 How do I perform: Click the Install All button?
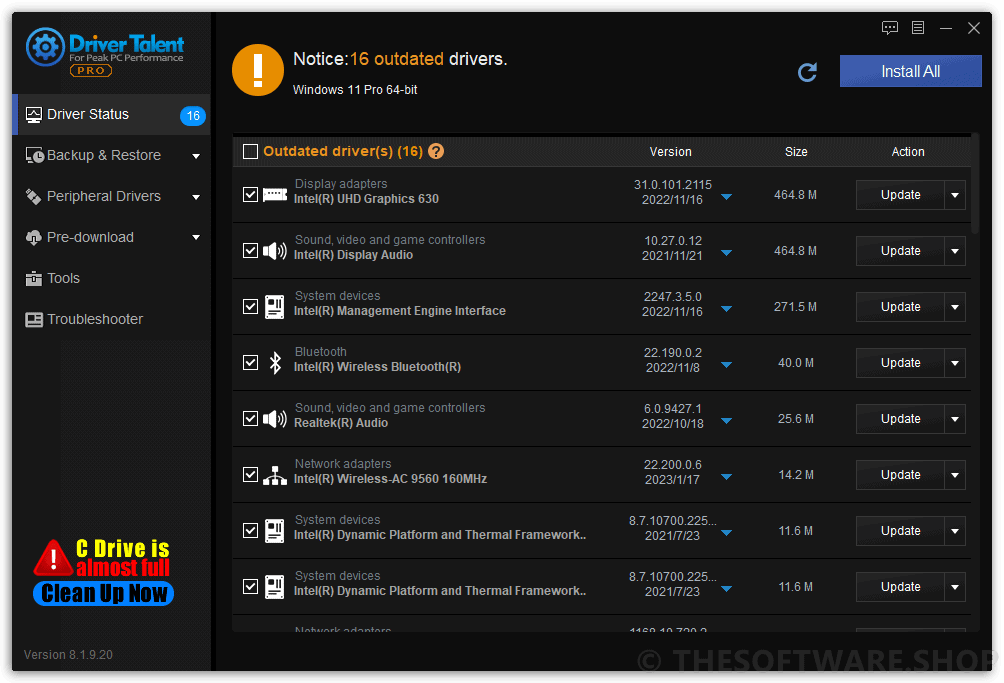pyautogui.click(x=911, y=71)
